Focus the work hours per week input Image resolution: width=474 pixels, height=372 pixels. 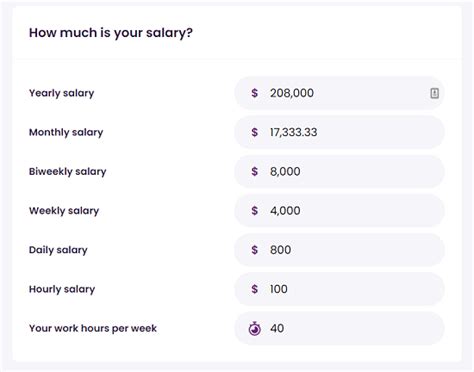click(339, 329)
